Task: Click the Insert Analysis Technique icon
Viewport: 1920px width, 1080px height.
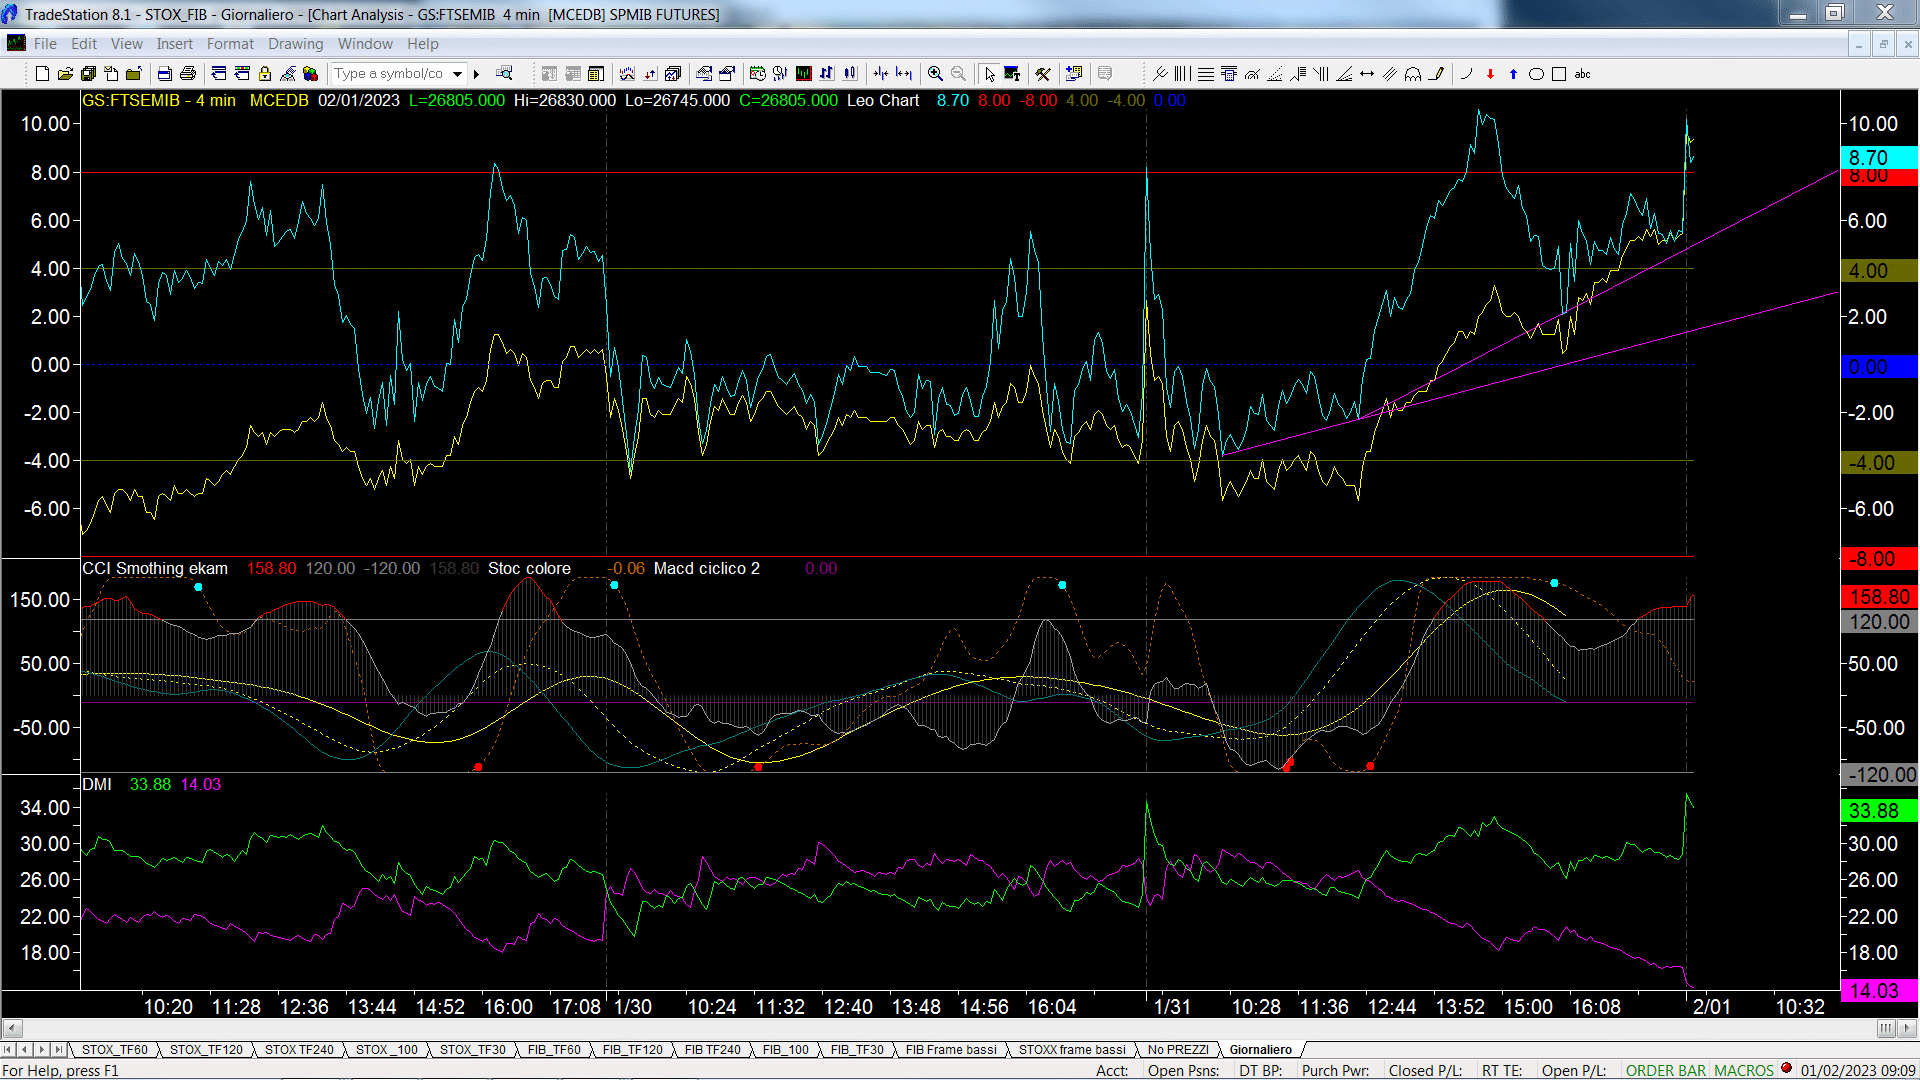Action: pyautogui.click(x=627, y=74)
